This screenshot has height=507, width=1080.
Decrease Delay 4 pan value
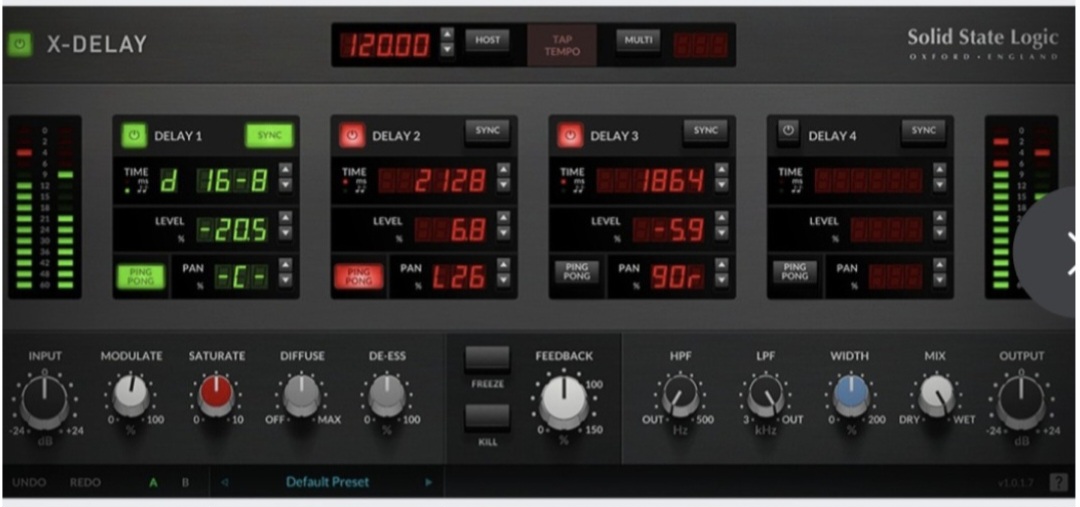[939, 280]
